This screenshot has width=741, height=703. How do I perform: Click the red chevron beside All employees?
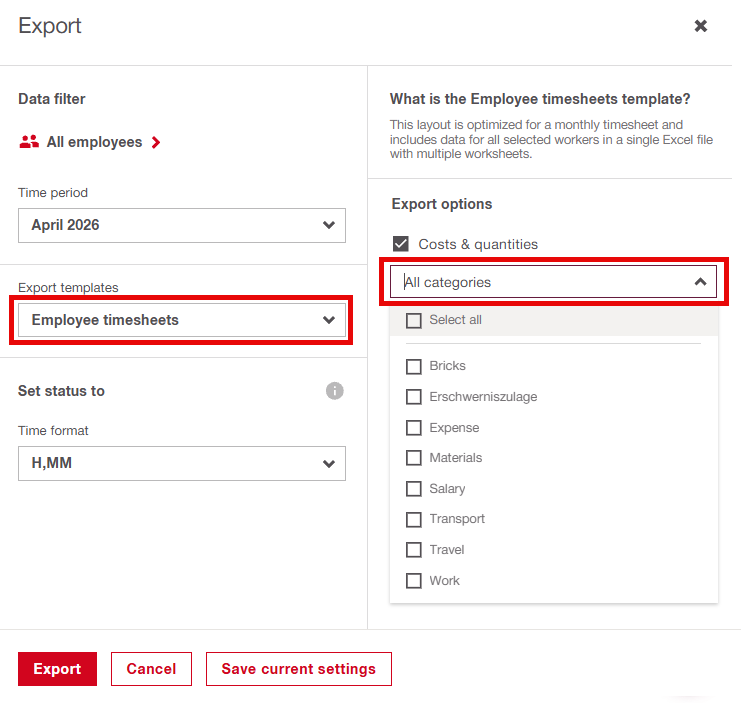(x=156, y=142)
